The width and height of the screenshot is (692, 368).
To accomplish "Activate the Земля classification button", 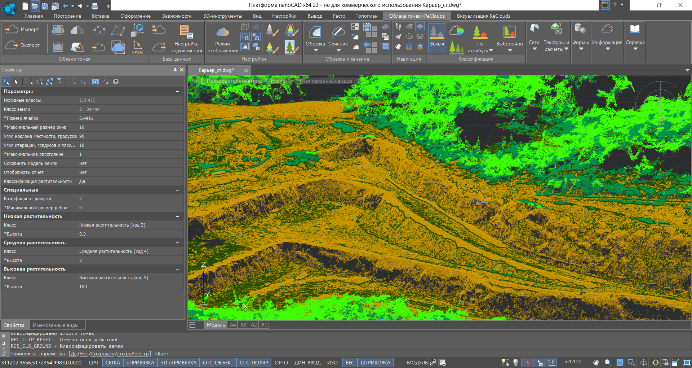I will (x=437, y=38).
